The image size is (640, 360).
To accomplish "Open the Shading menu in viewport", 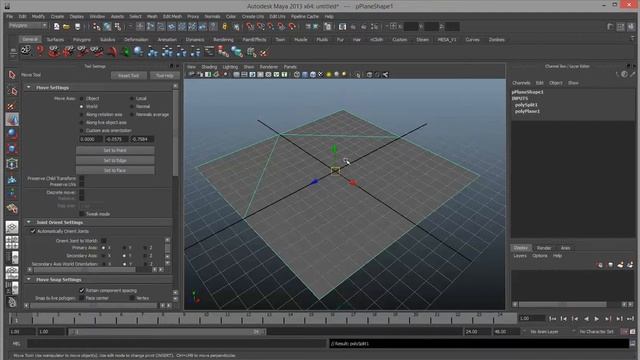I will pos(209,67).
